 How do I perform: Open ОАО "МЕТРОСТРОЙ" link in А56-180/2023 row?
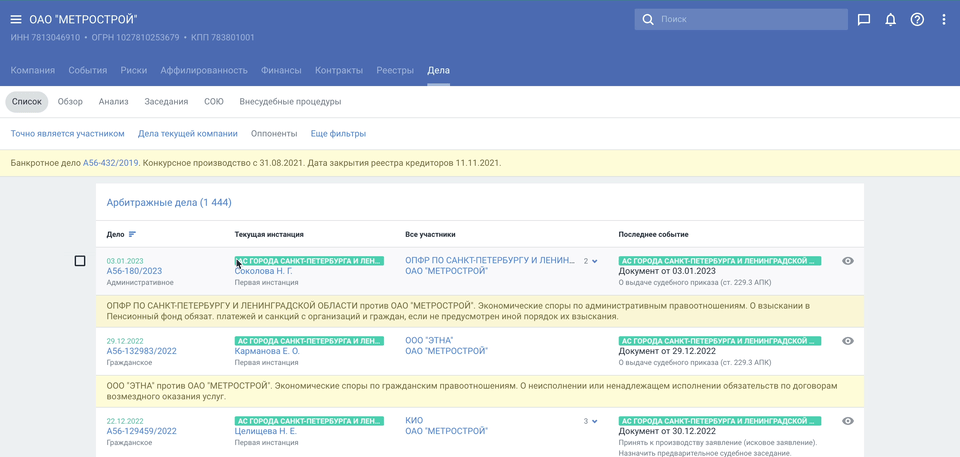[x=446, y=271]
